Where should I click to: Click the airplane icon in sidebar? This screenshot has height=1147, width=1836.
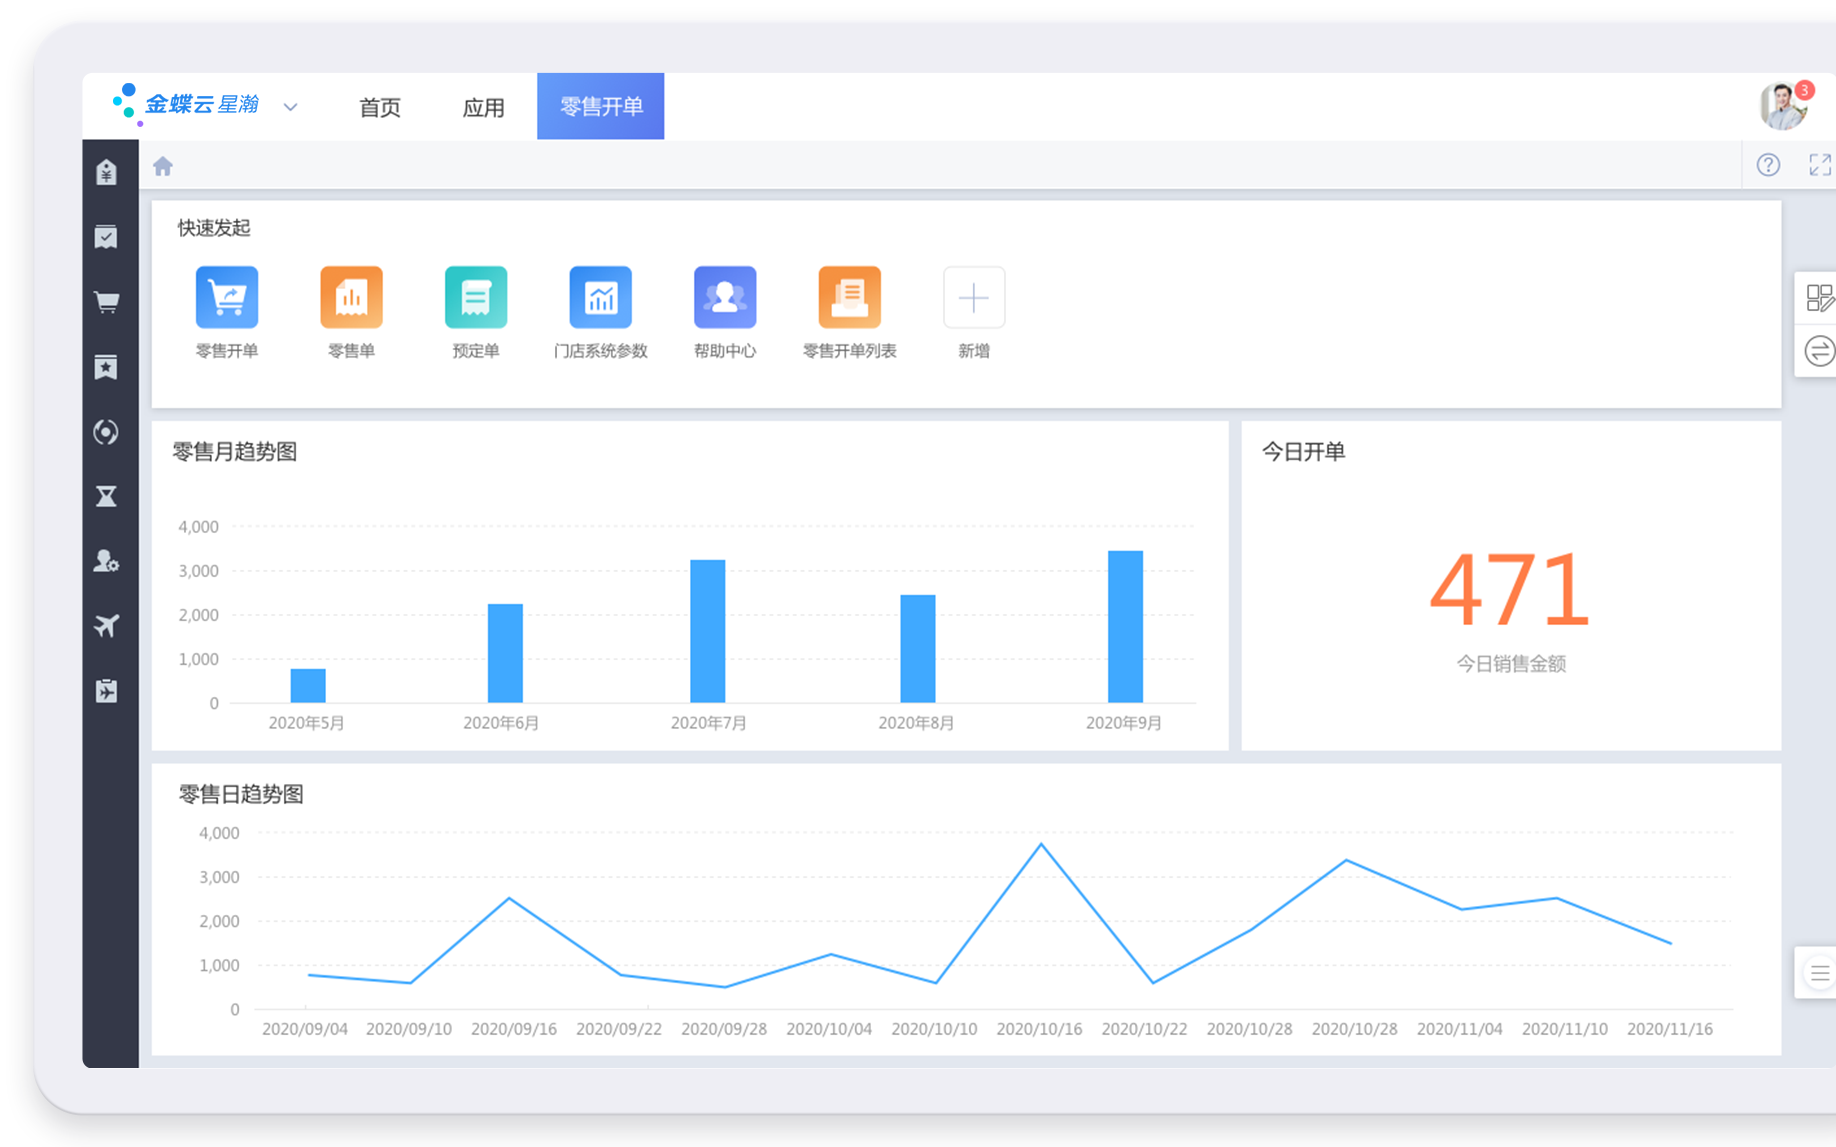point(106,626)
